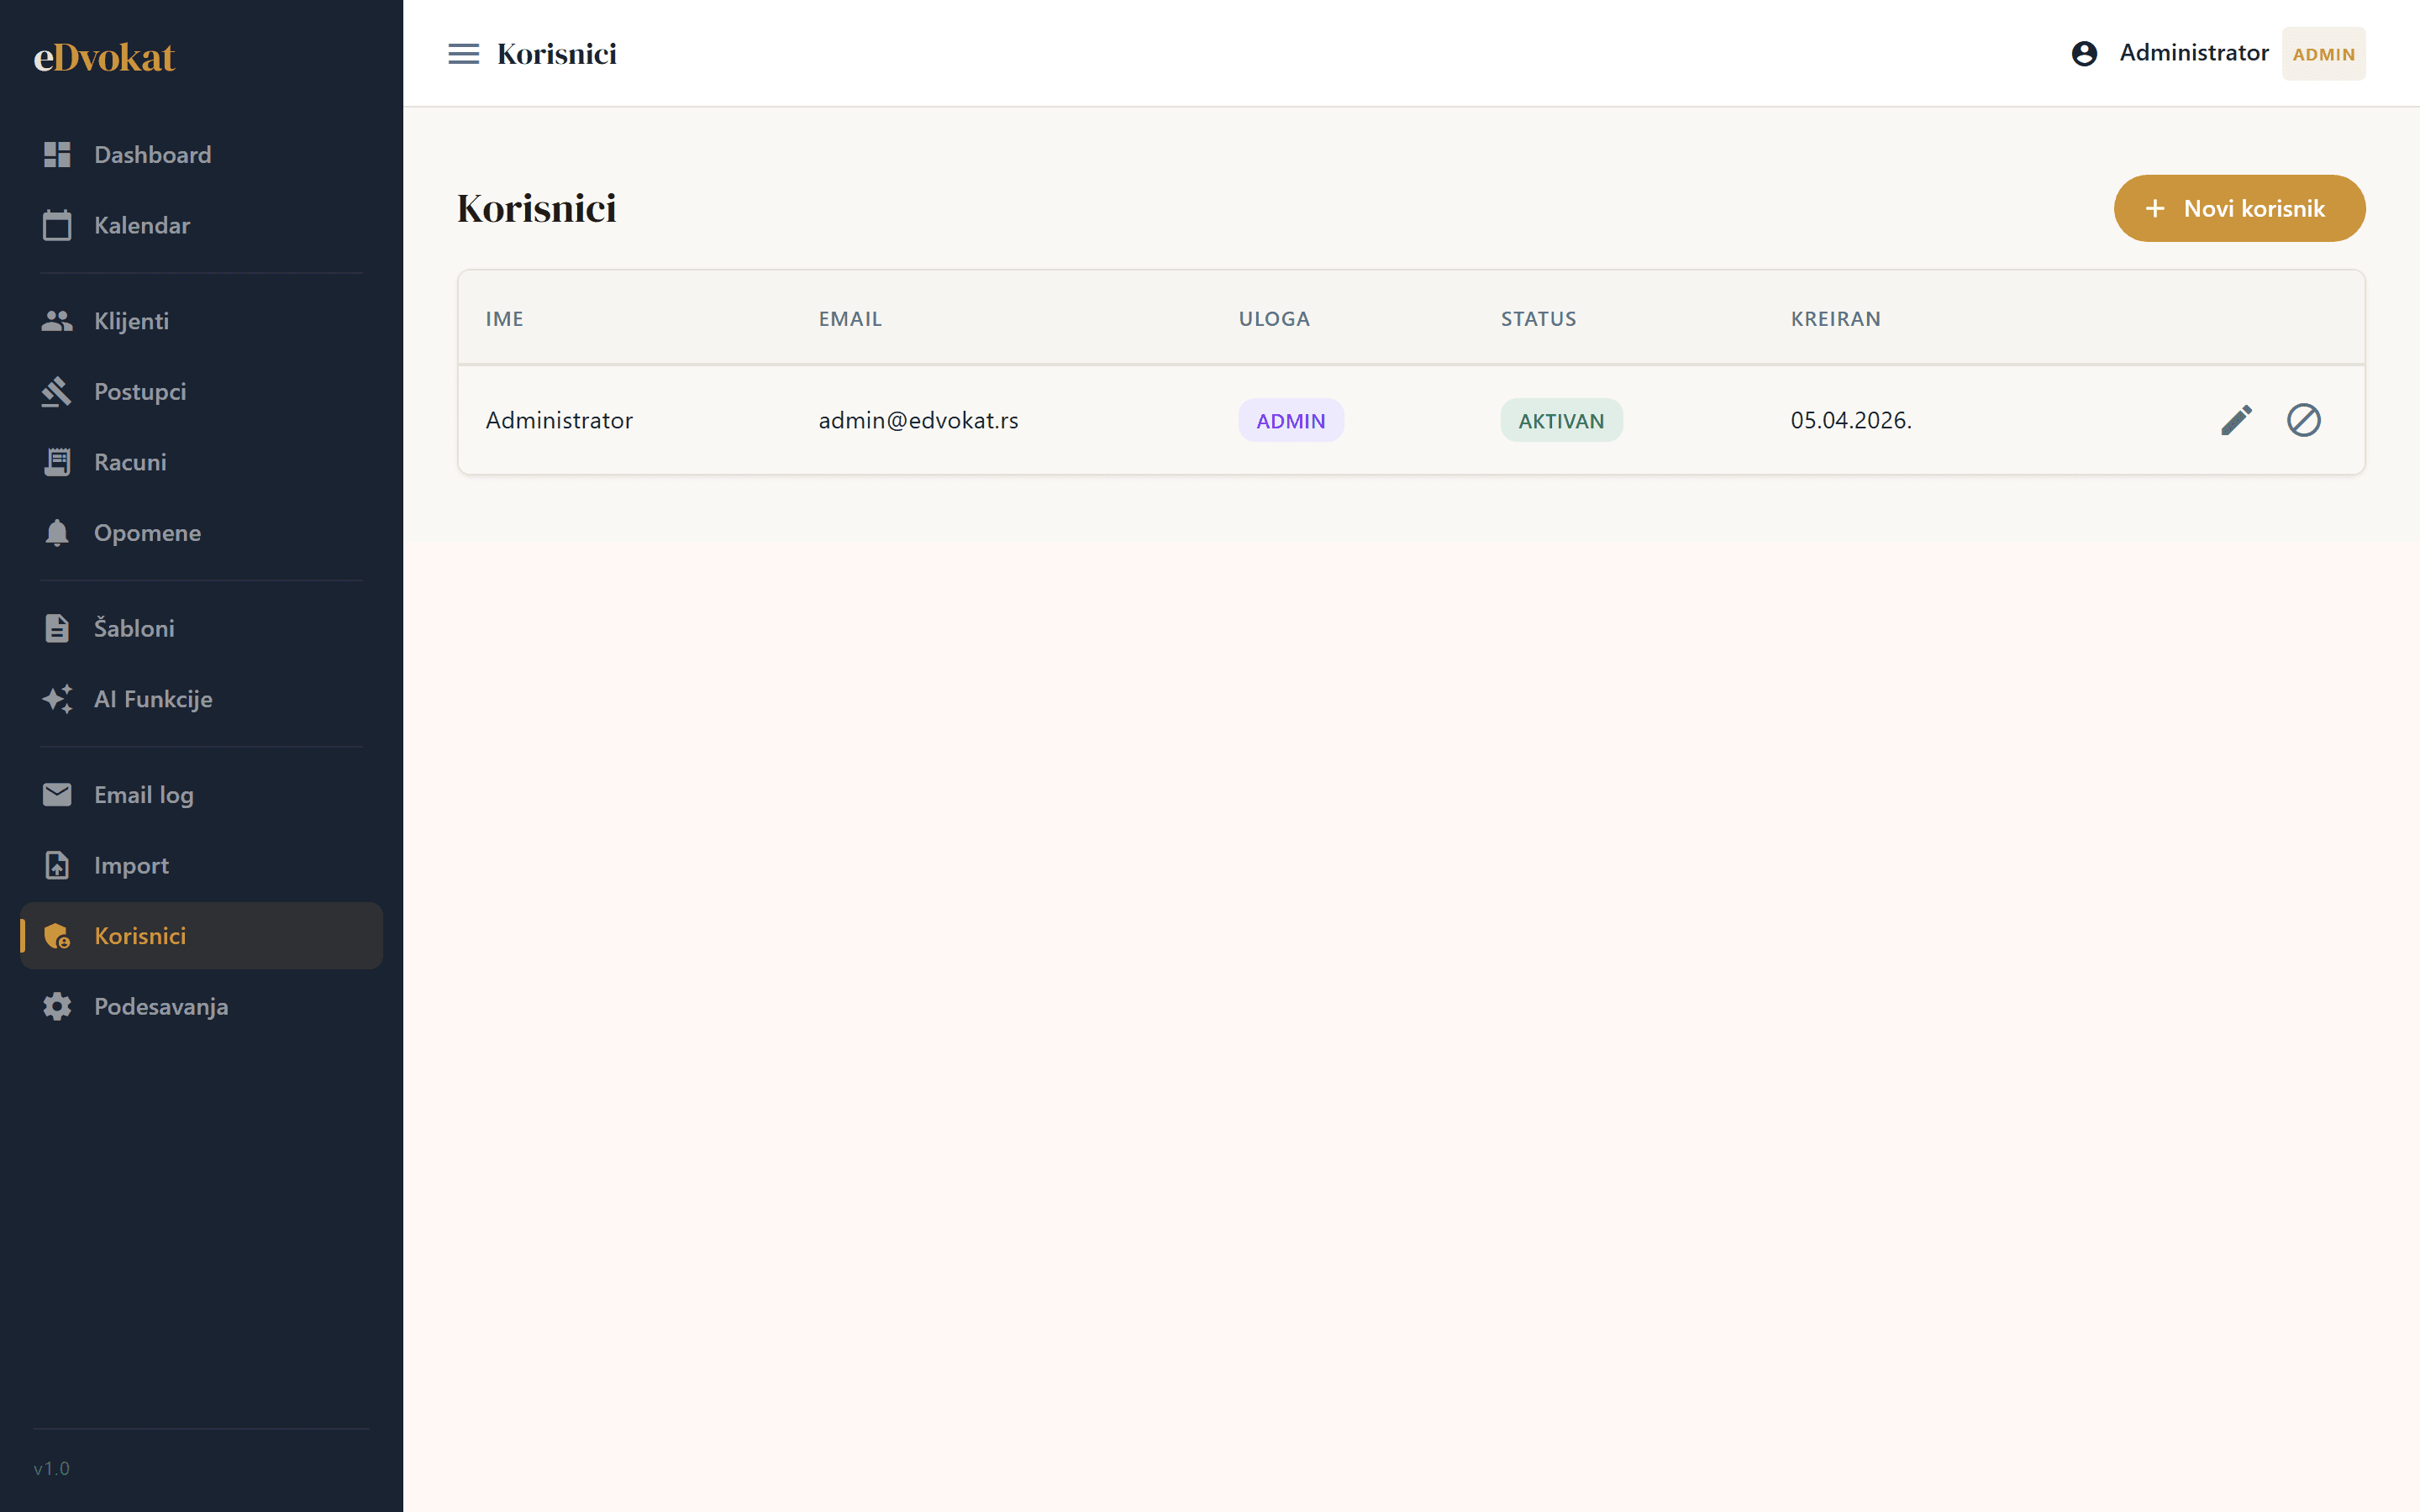This screenshot has height=1512, width=2420.
Task: Edit Administrator user with pencil icon
Action: [x=2236, y=420]
